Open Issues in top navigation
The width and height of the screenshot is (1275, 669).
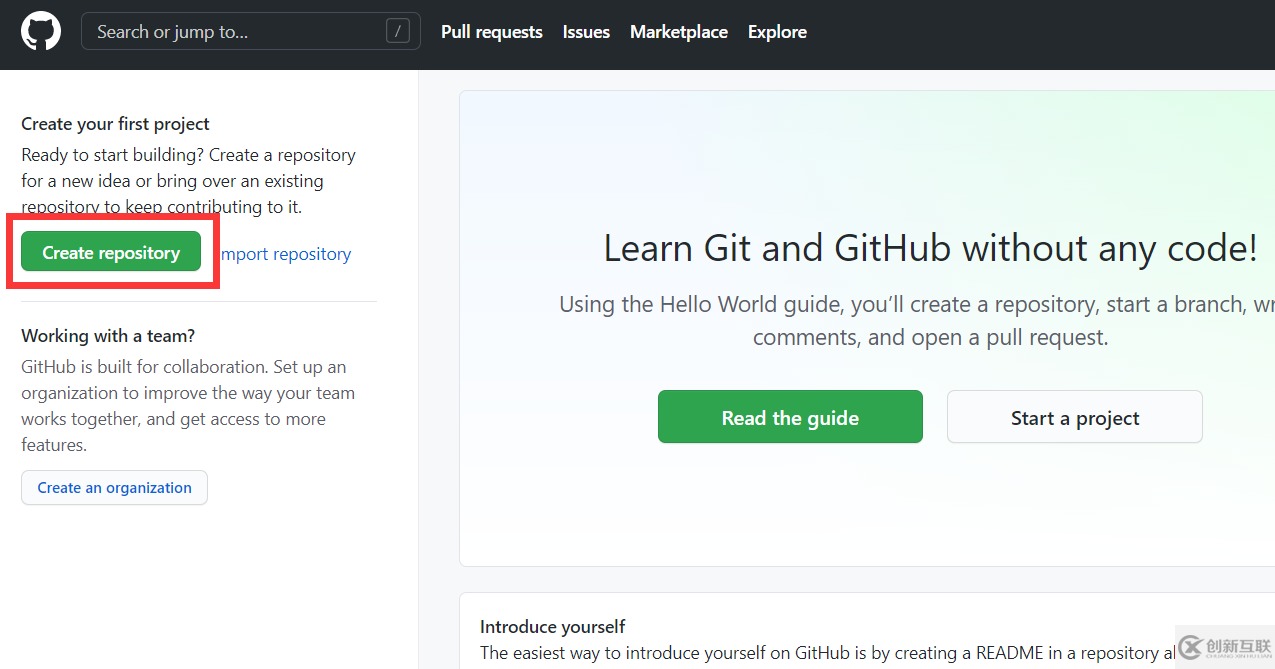586,32
